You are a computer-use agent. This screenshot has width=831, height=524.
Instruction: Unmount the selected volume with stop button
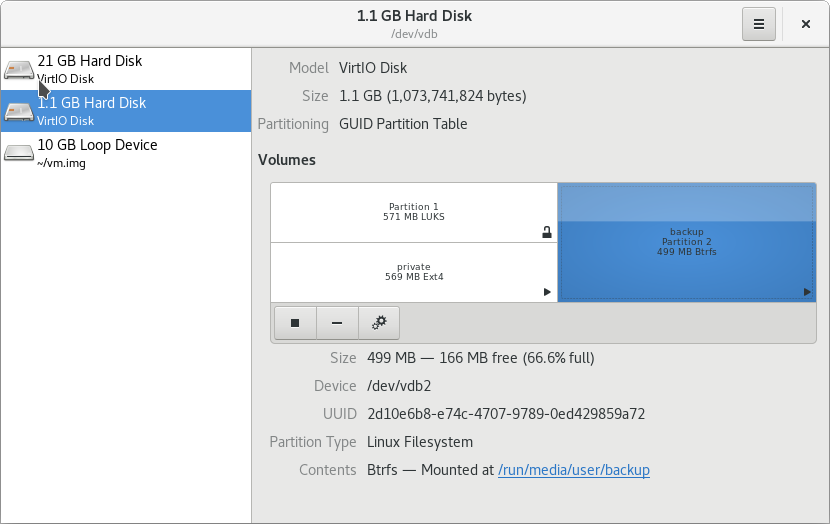click(x=295, y=323)
